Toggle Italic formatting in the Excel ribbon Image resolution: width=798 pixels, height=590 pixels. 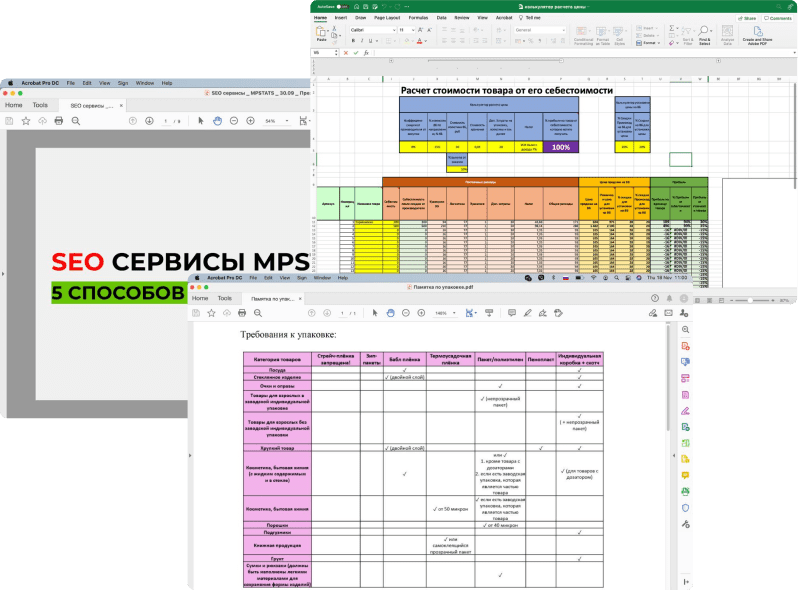coord(362,40)
